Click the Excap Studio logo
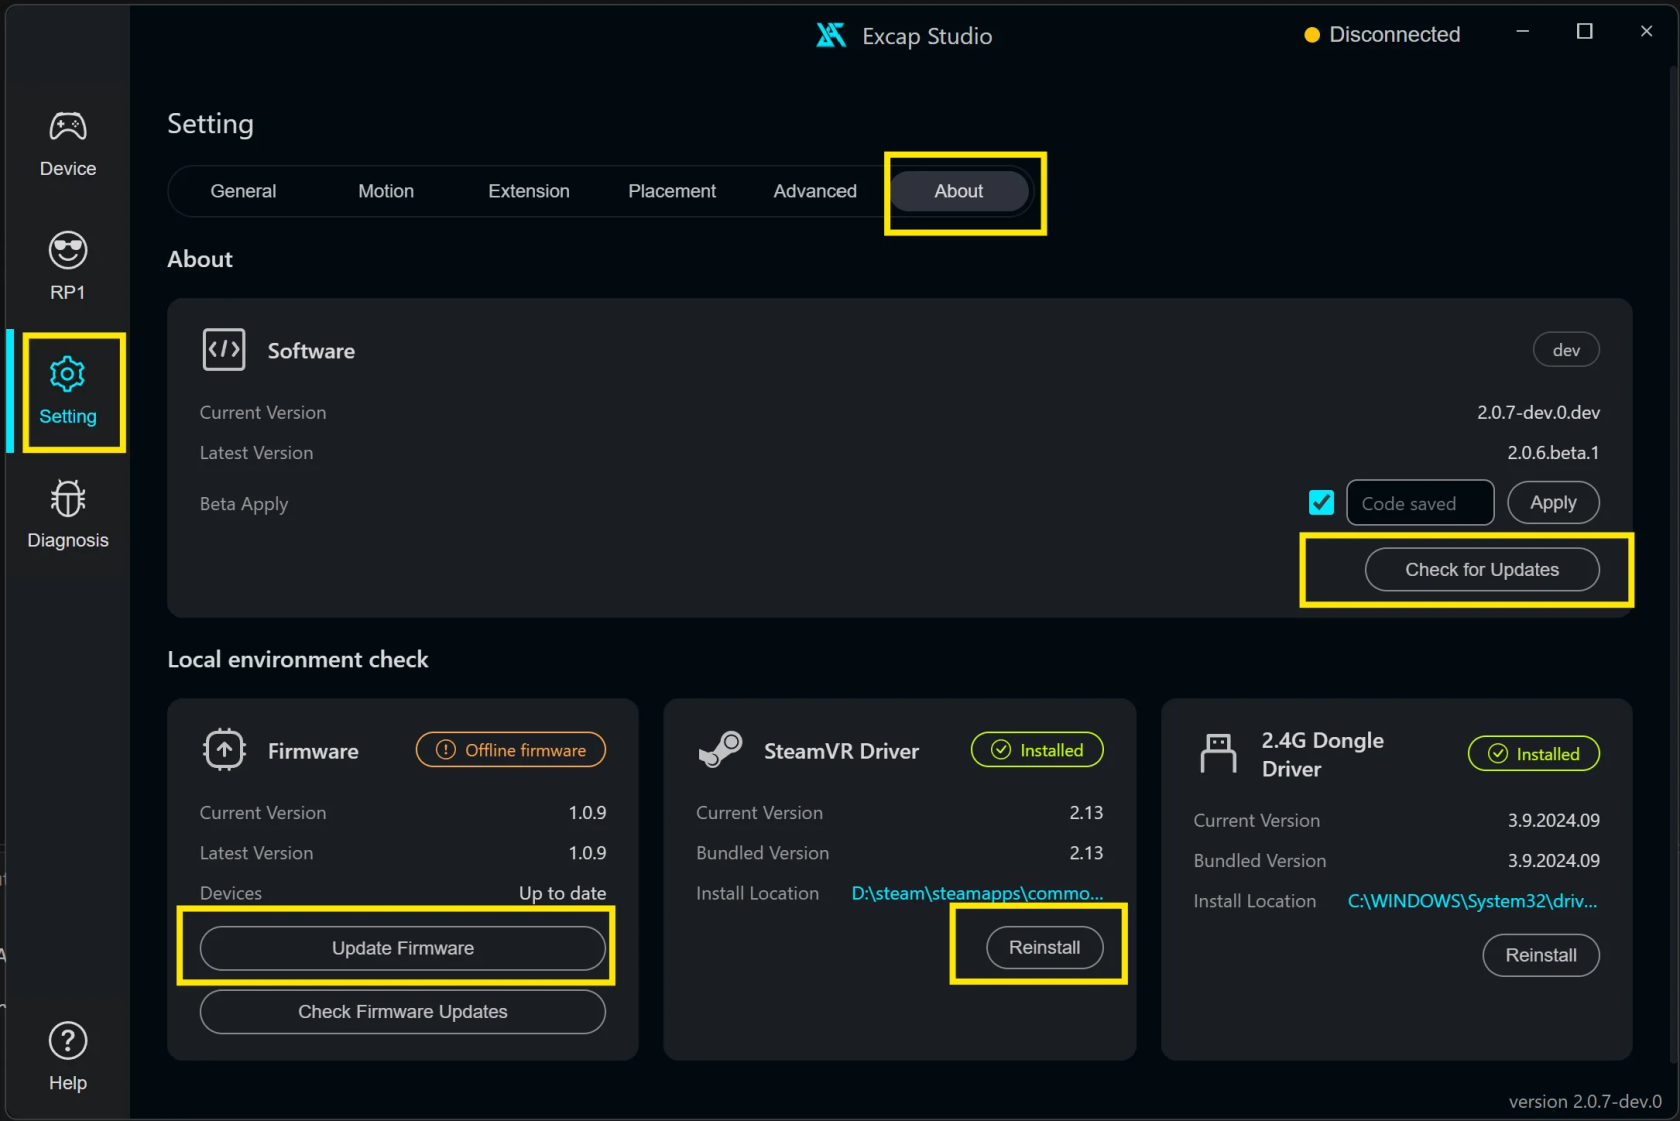This screenshot has width=1680, height=1121. tap(831, 36)
